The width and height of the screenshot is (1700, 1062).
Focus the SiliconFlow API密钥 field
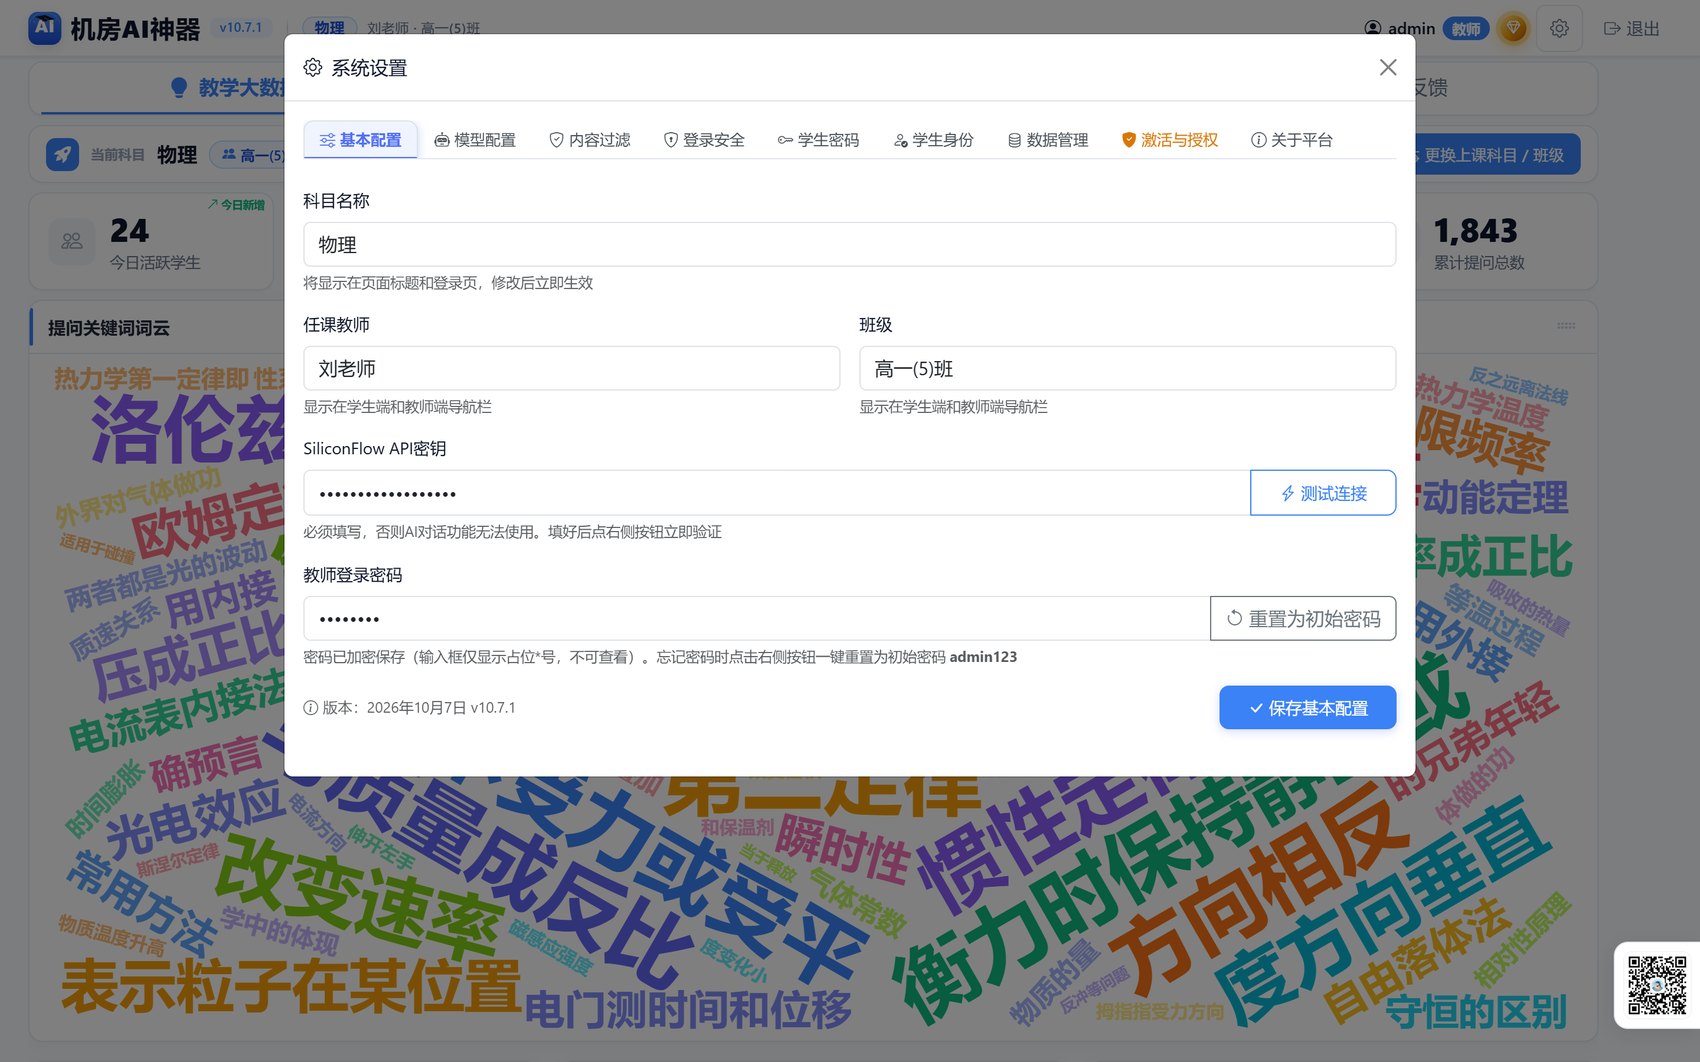tap(776, 493)
